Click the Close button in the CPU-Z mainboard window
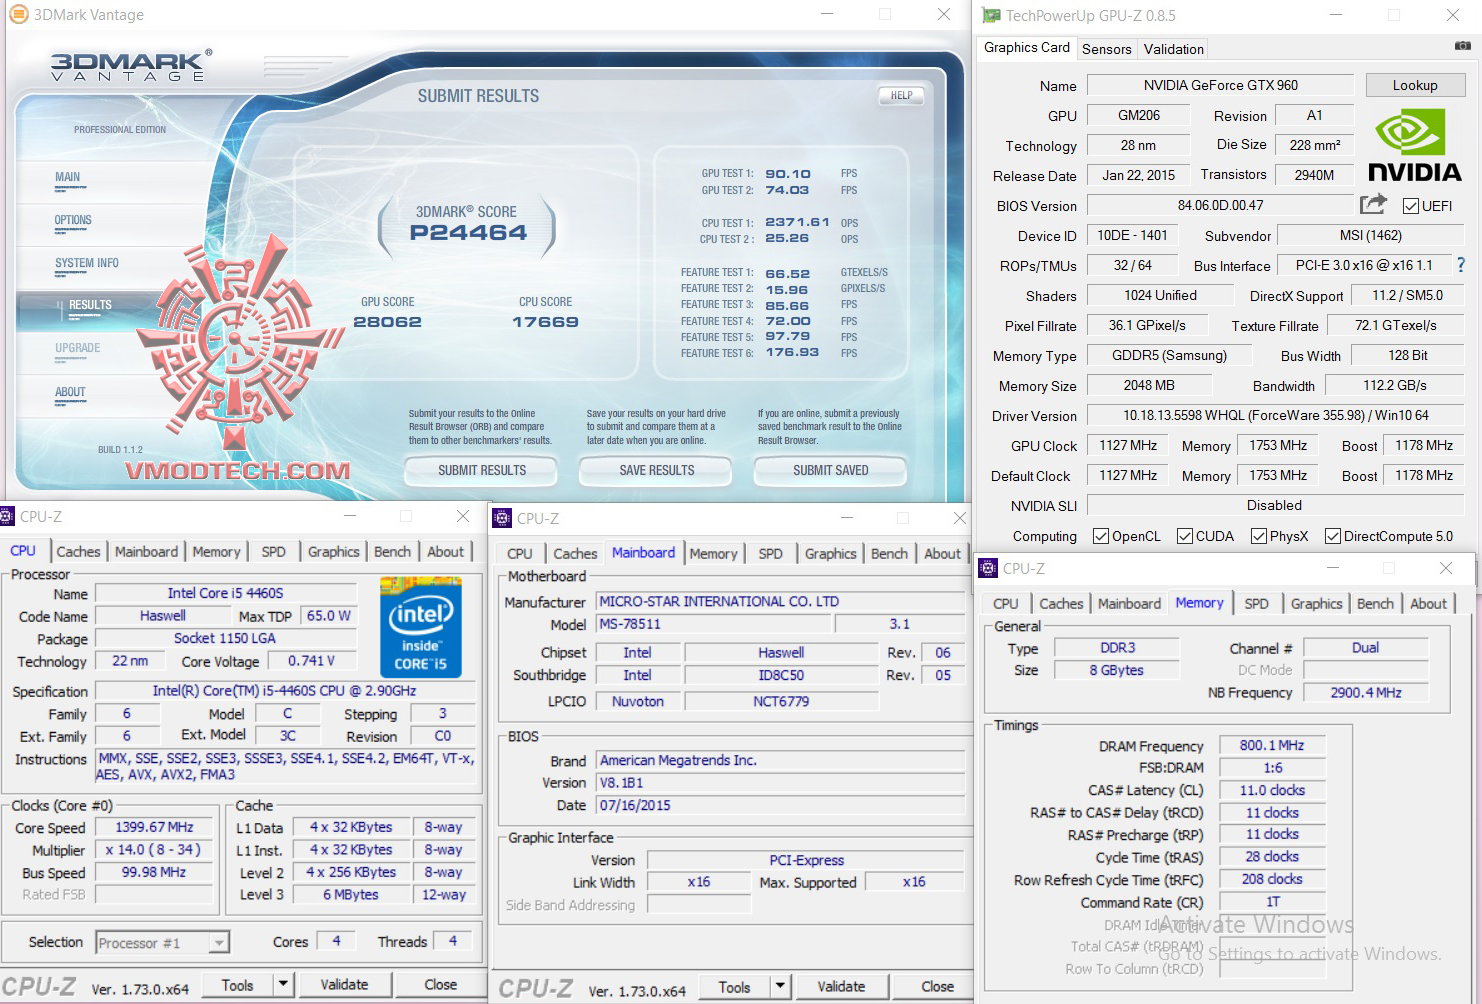Image resolution: width=1482 pixels, height=1004 pixels. tap(937, 987)
